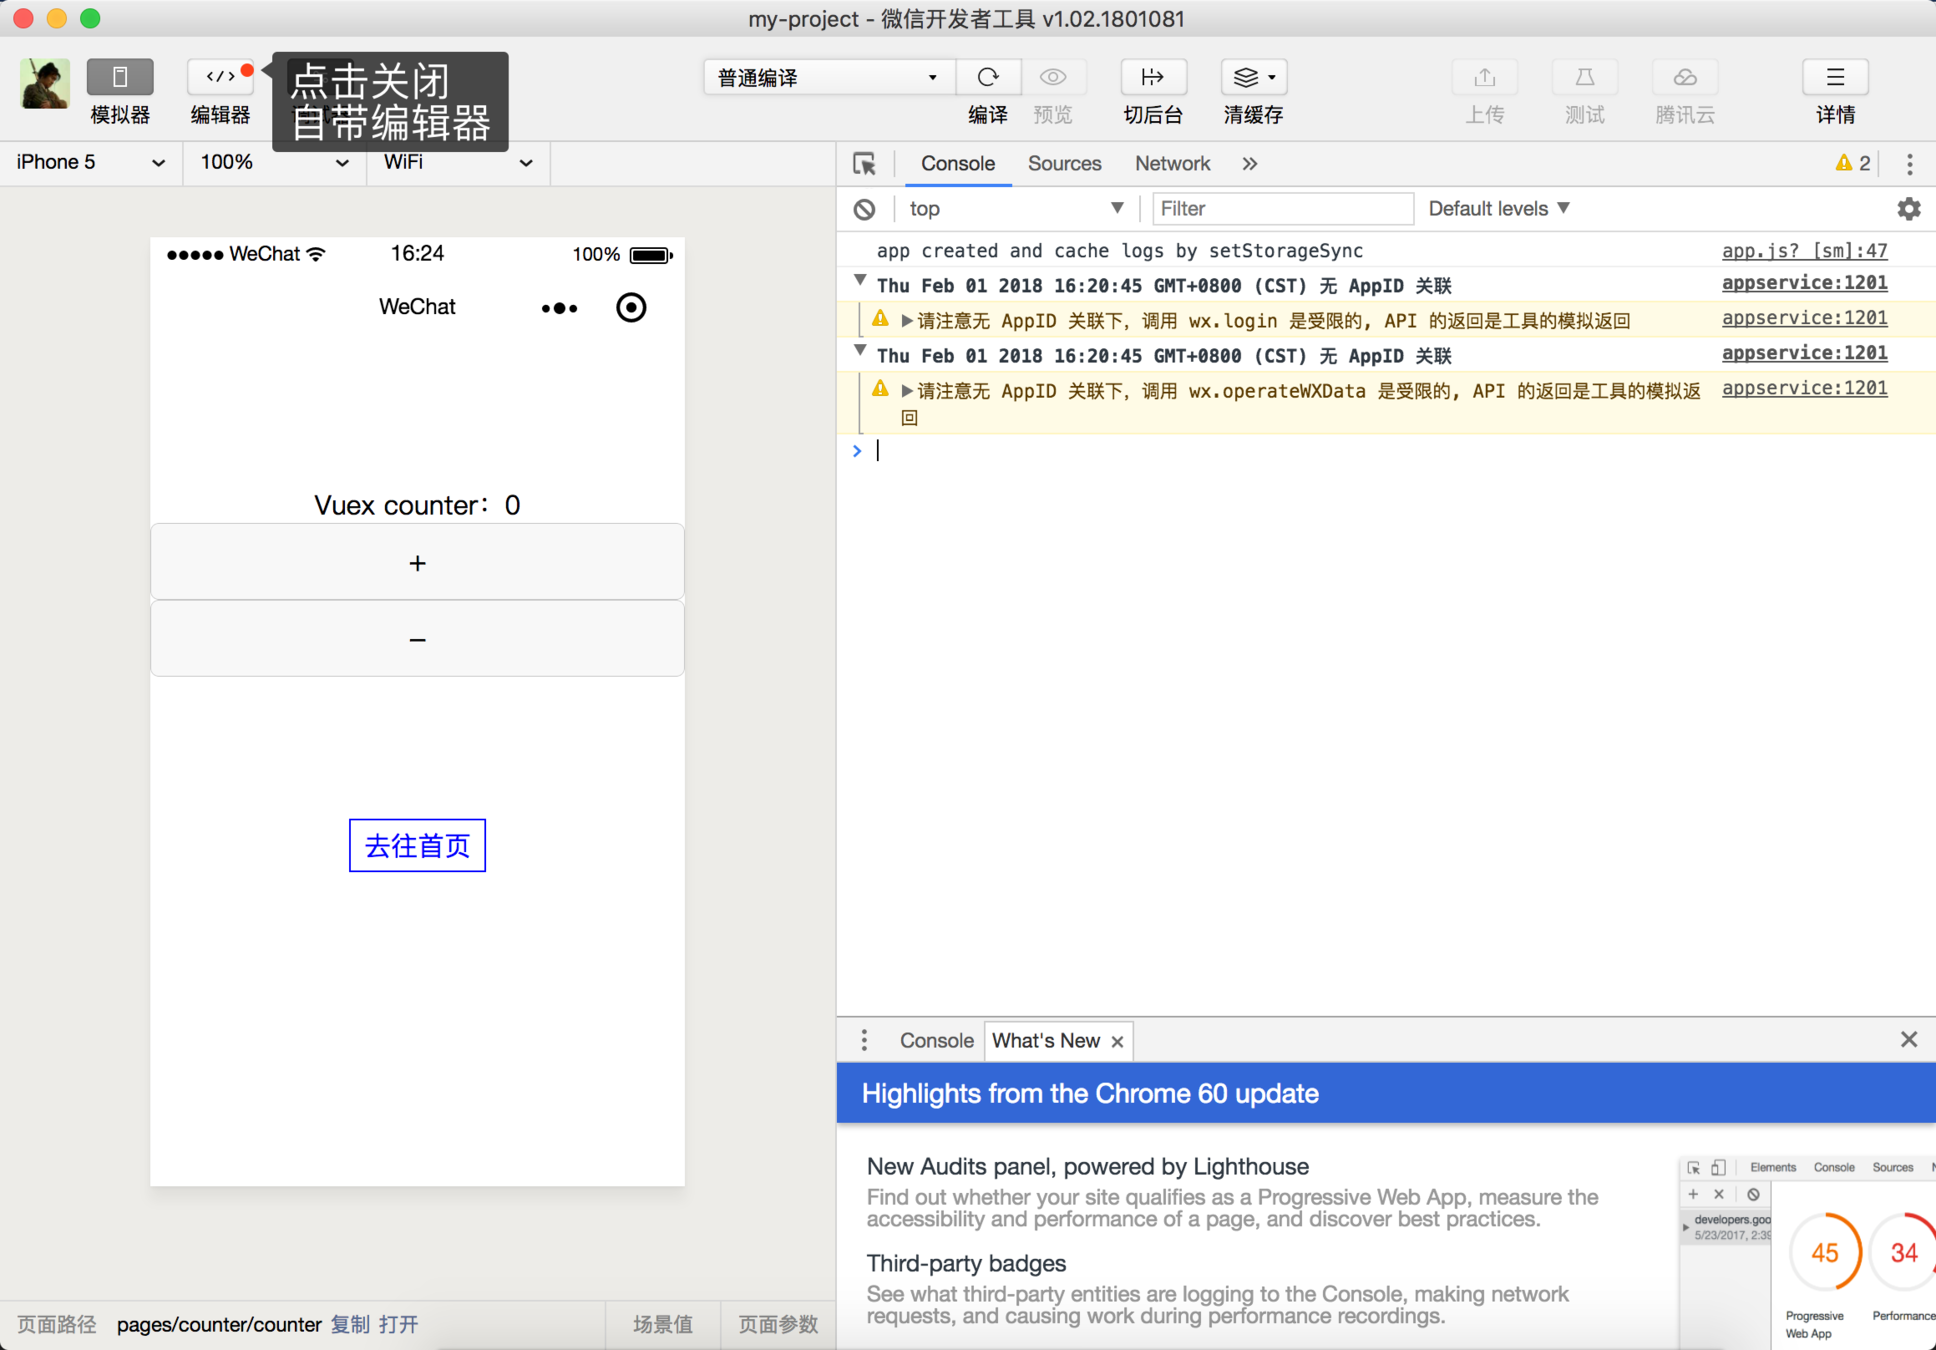This screenshot has height=1350, width=1936.
Task: Click the switch to background (切后台) icon
Action: coord(1153,77)
